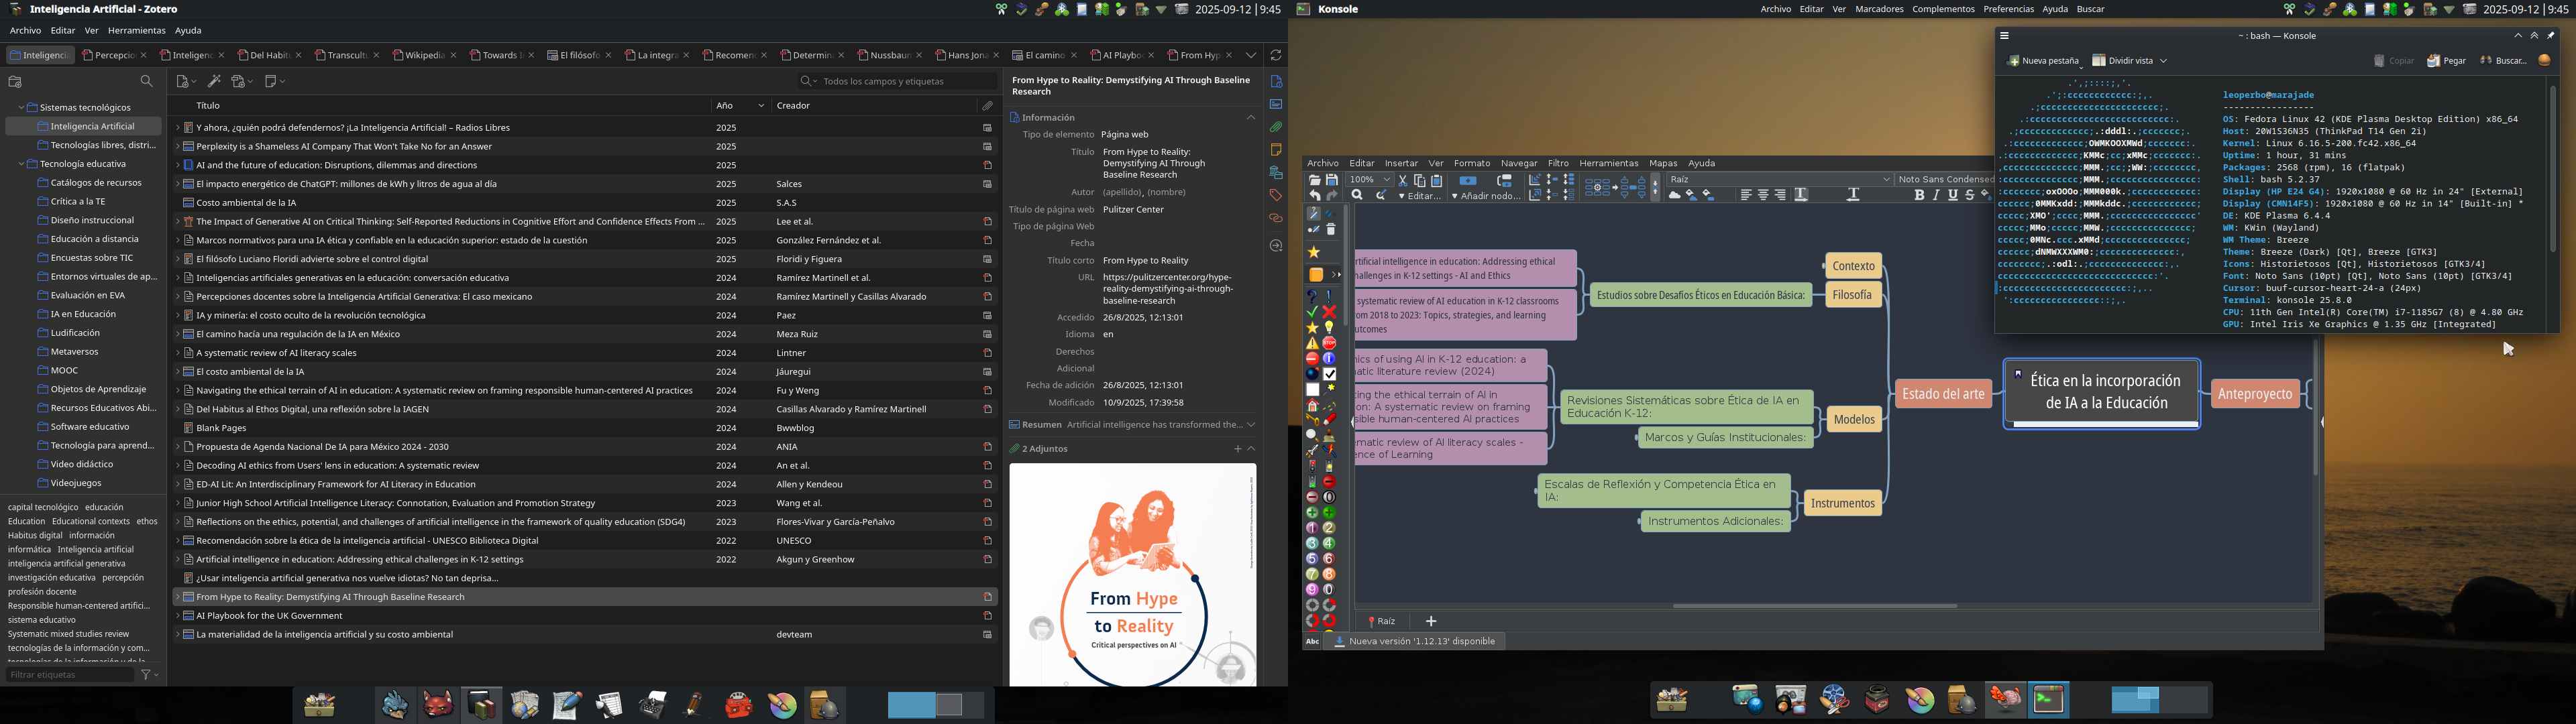Viewport: 2576px width, 724px height.
Task: Open the Raíz style dropdown
Action: (1779, 180)
